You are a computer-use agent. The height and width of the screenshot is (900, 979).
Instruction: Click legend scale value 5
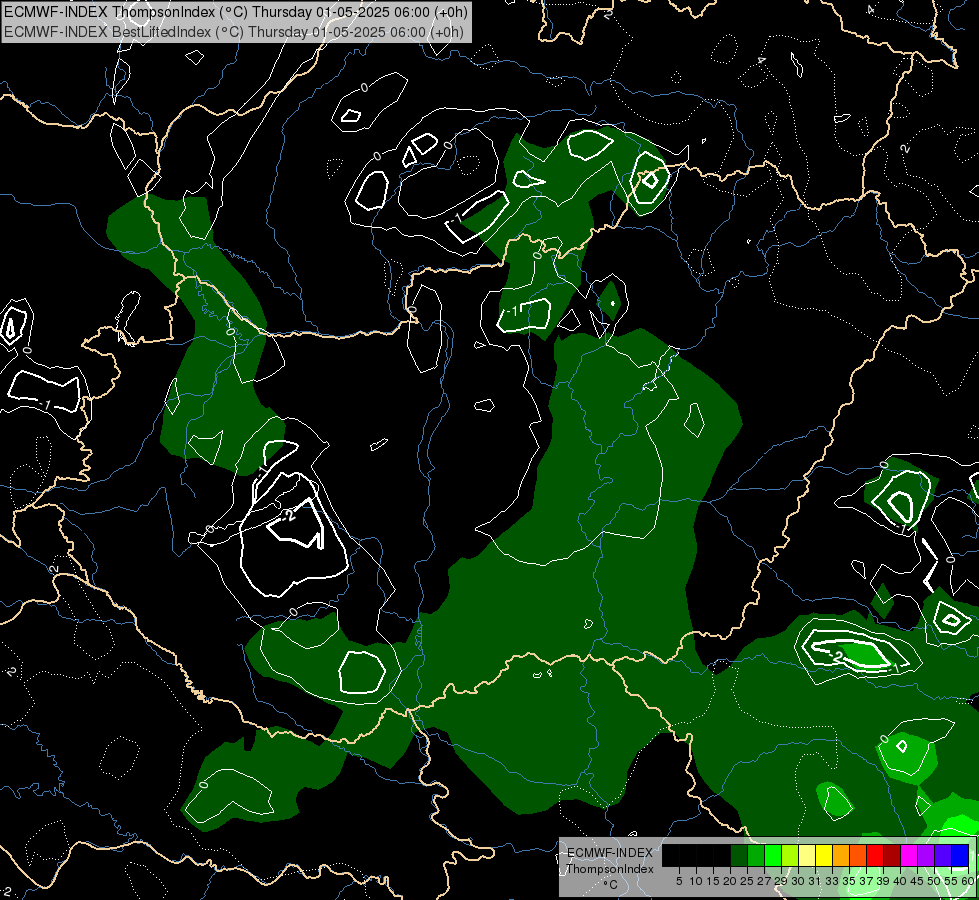[x=679, y=881]
